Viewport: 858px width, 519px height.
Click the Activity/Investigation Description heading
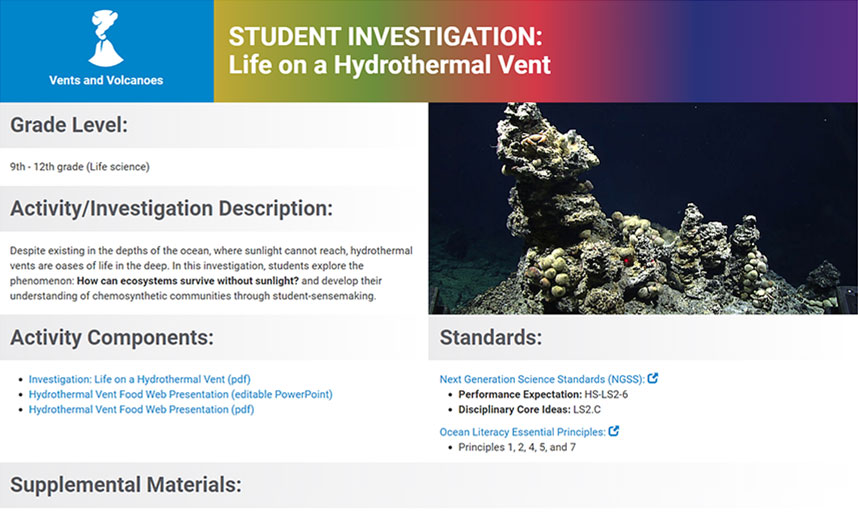(171, 209)
